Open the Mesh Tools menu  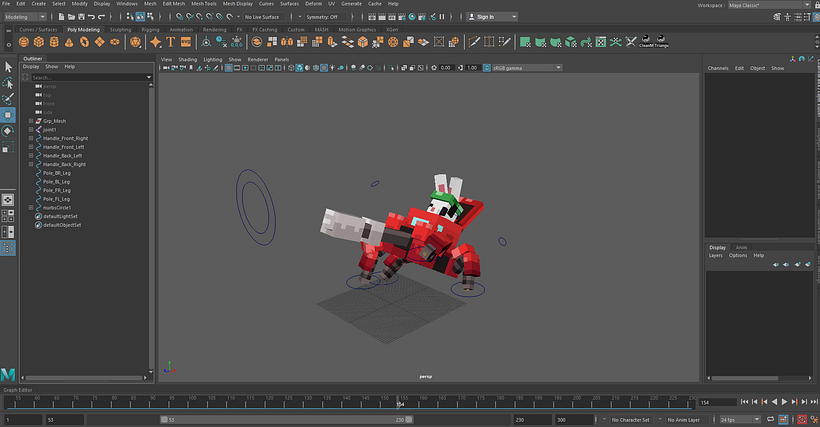(203, 4)
